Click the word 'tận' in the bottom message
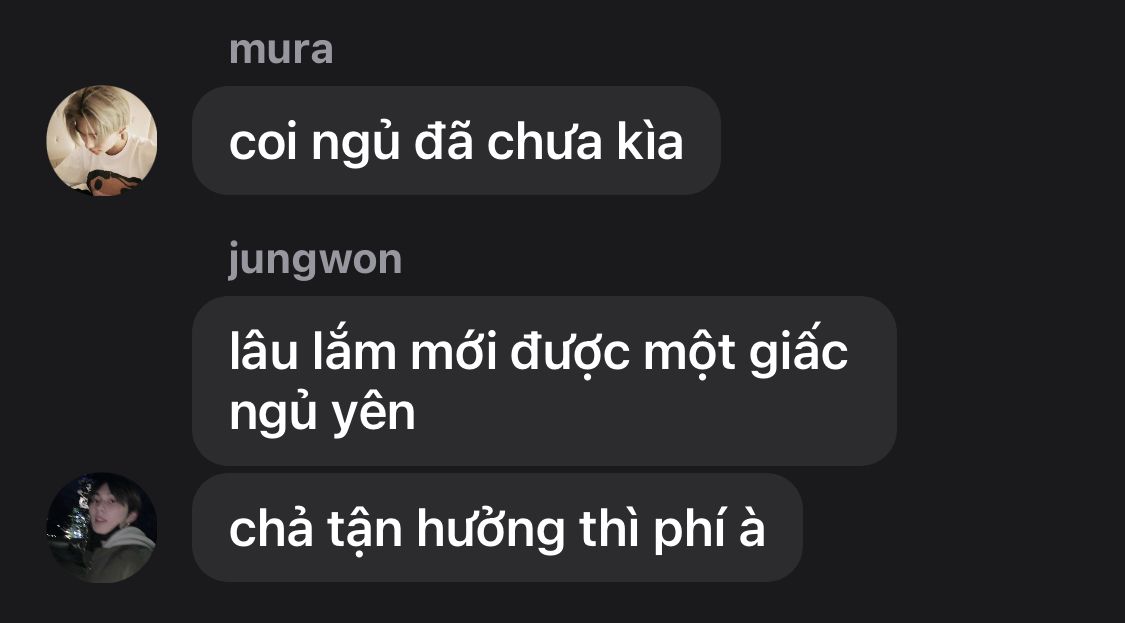This screenshot has width=1125, height=623. [364, 531]
